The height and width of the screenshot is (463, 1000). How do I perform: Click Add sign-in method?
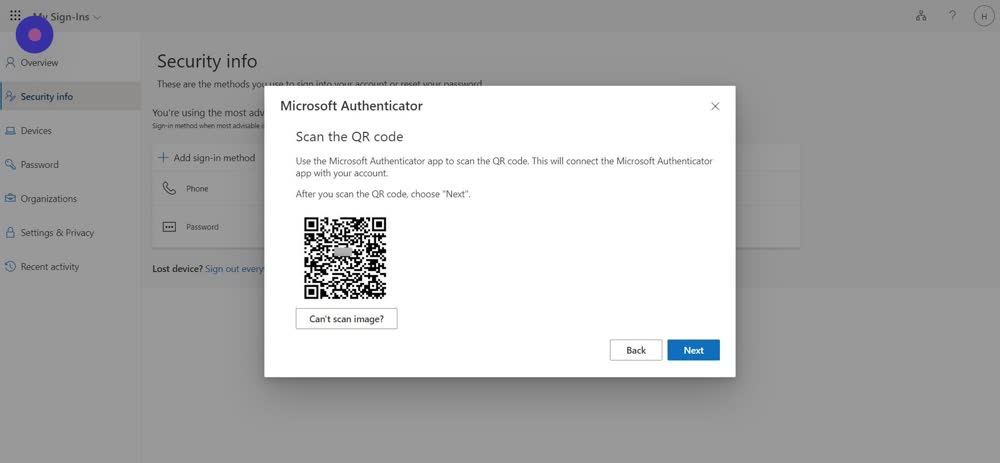[x=206, y=158]
